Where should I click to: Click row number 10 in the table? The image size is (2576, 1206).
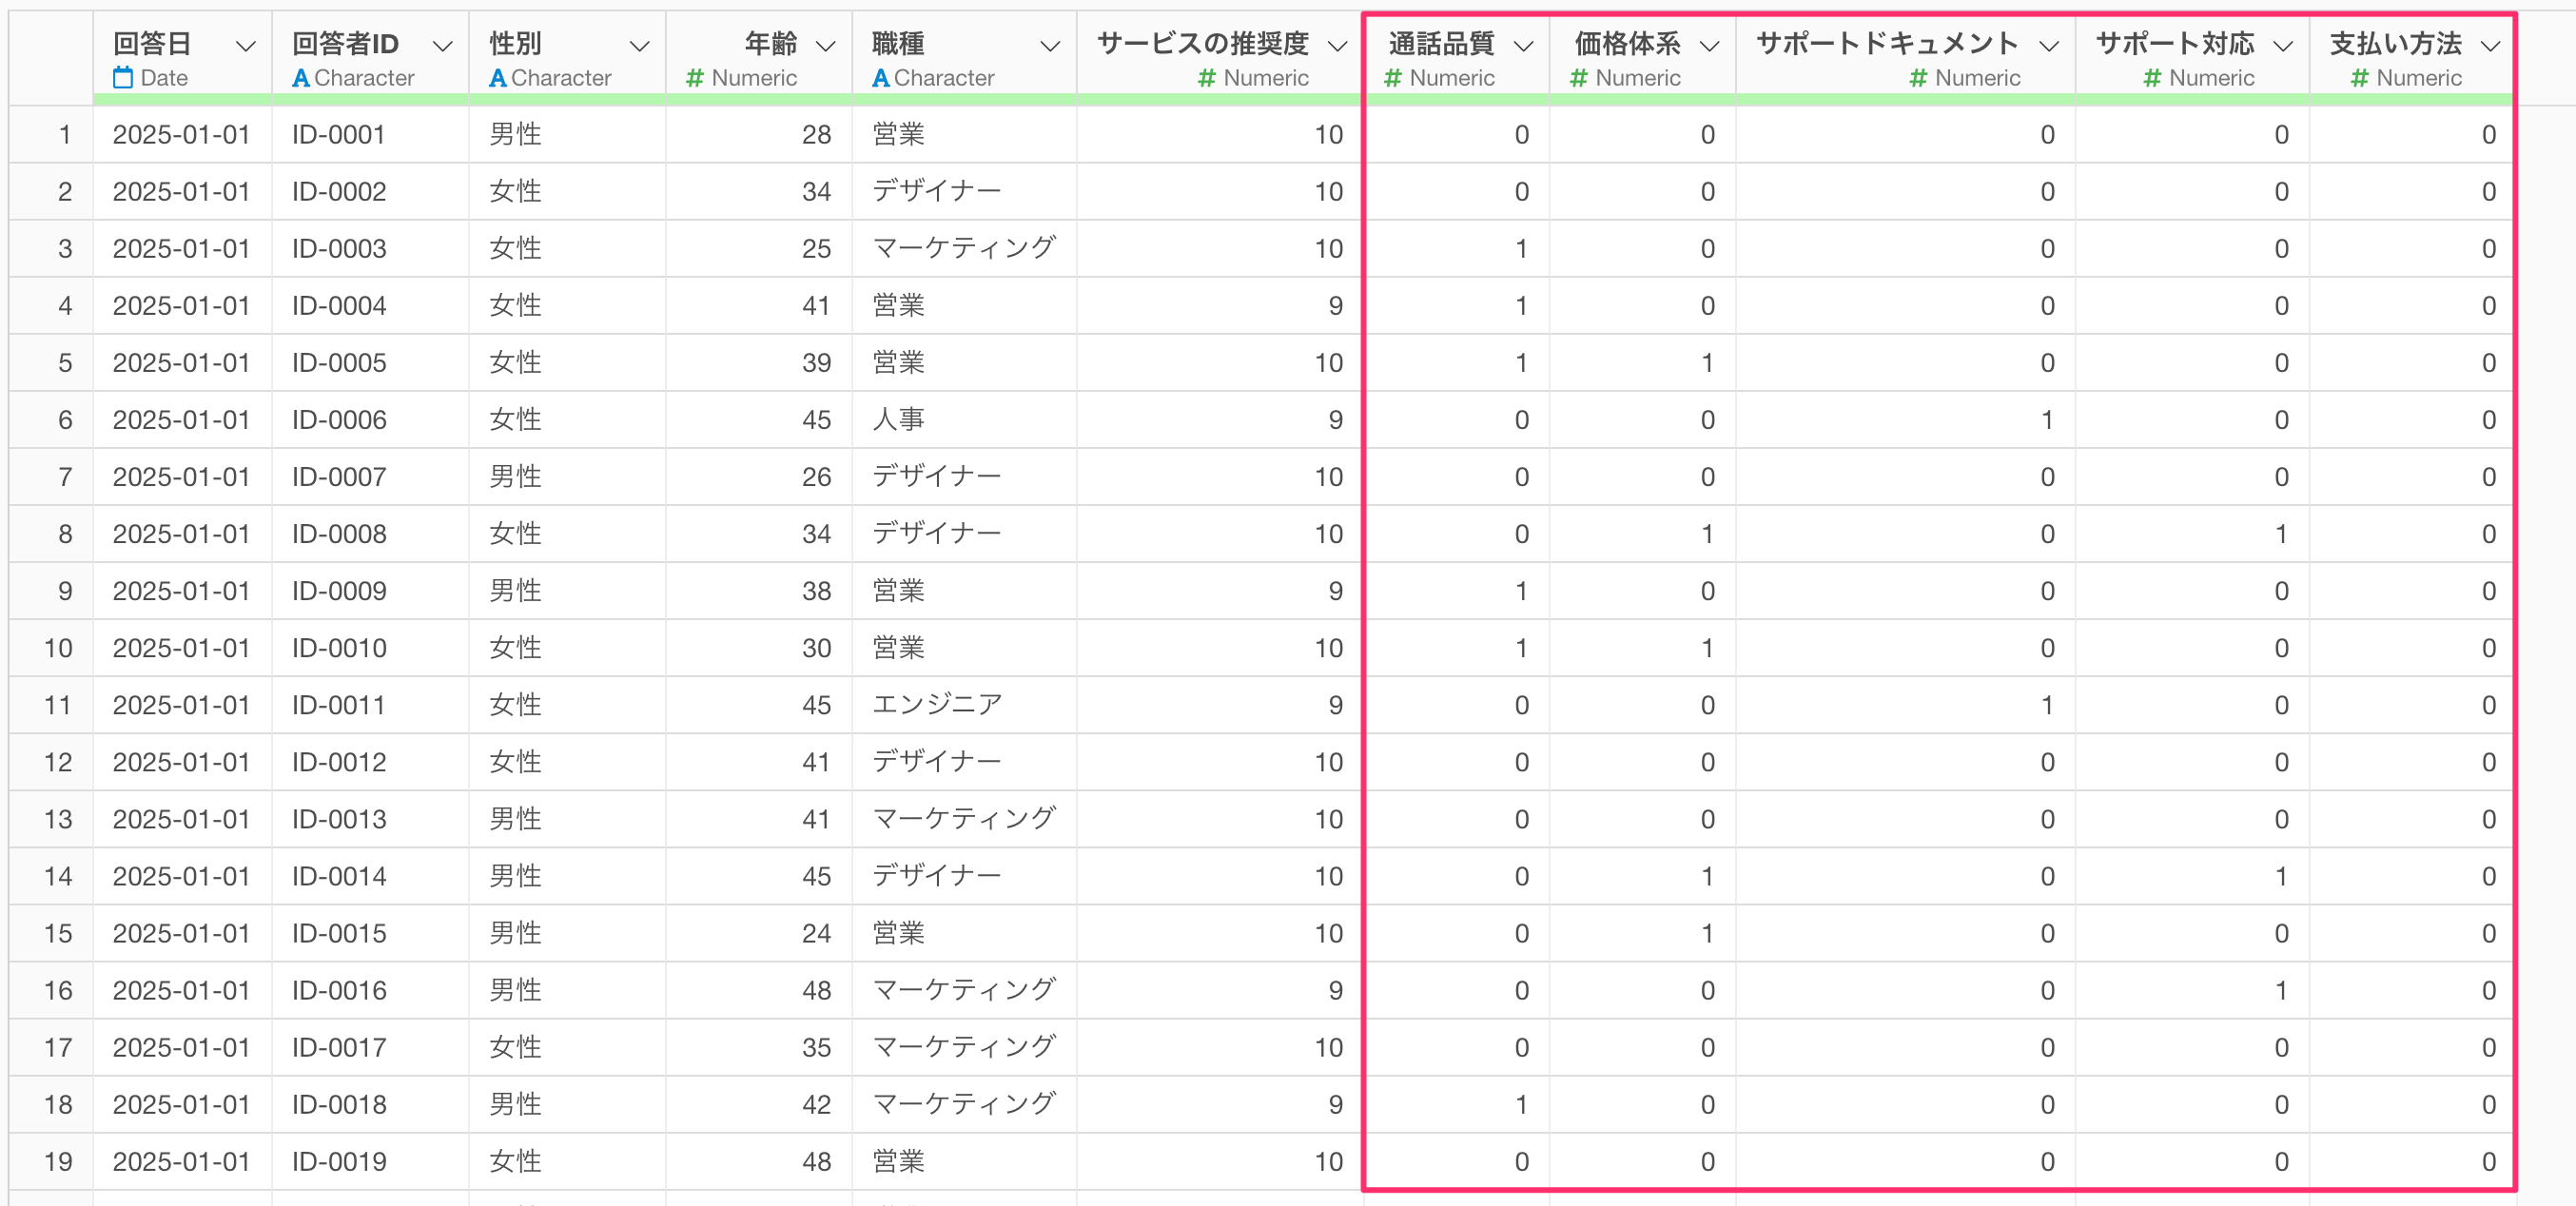coord(58,648)
